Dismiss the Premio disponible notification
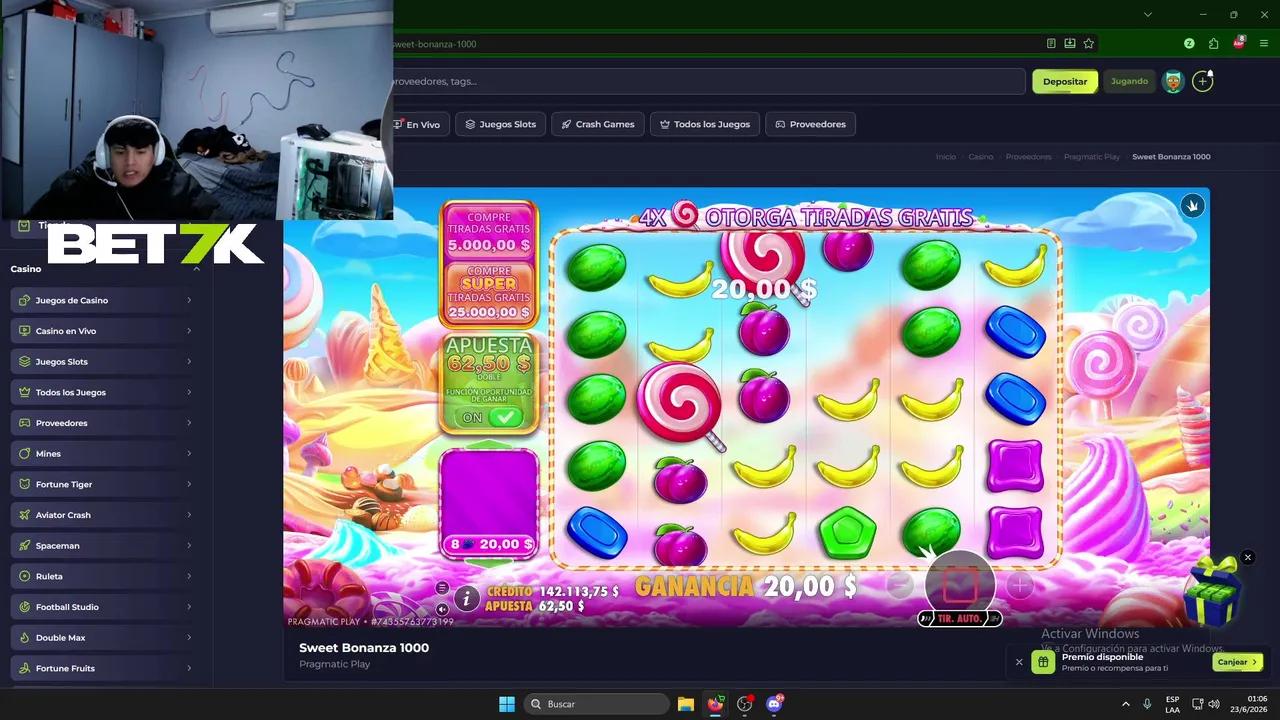 [x=1019, y=662]
